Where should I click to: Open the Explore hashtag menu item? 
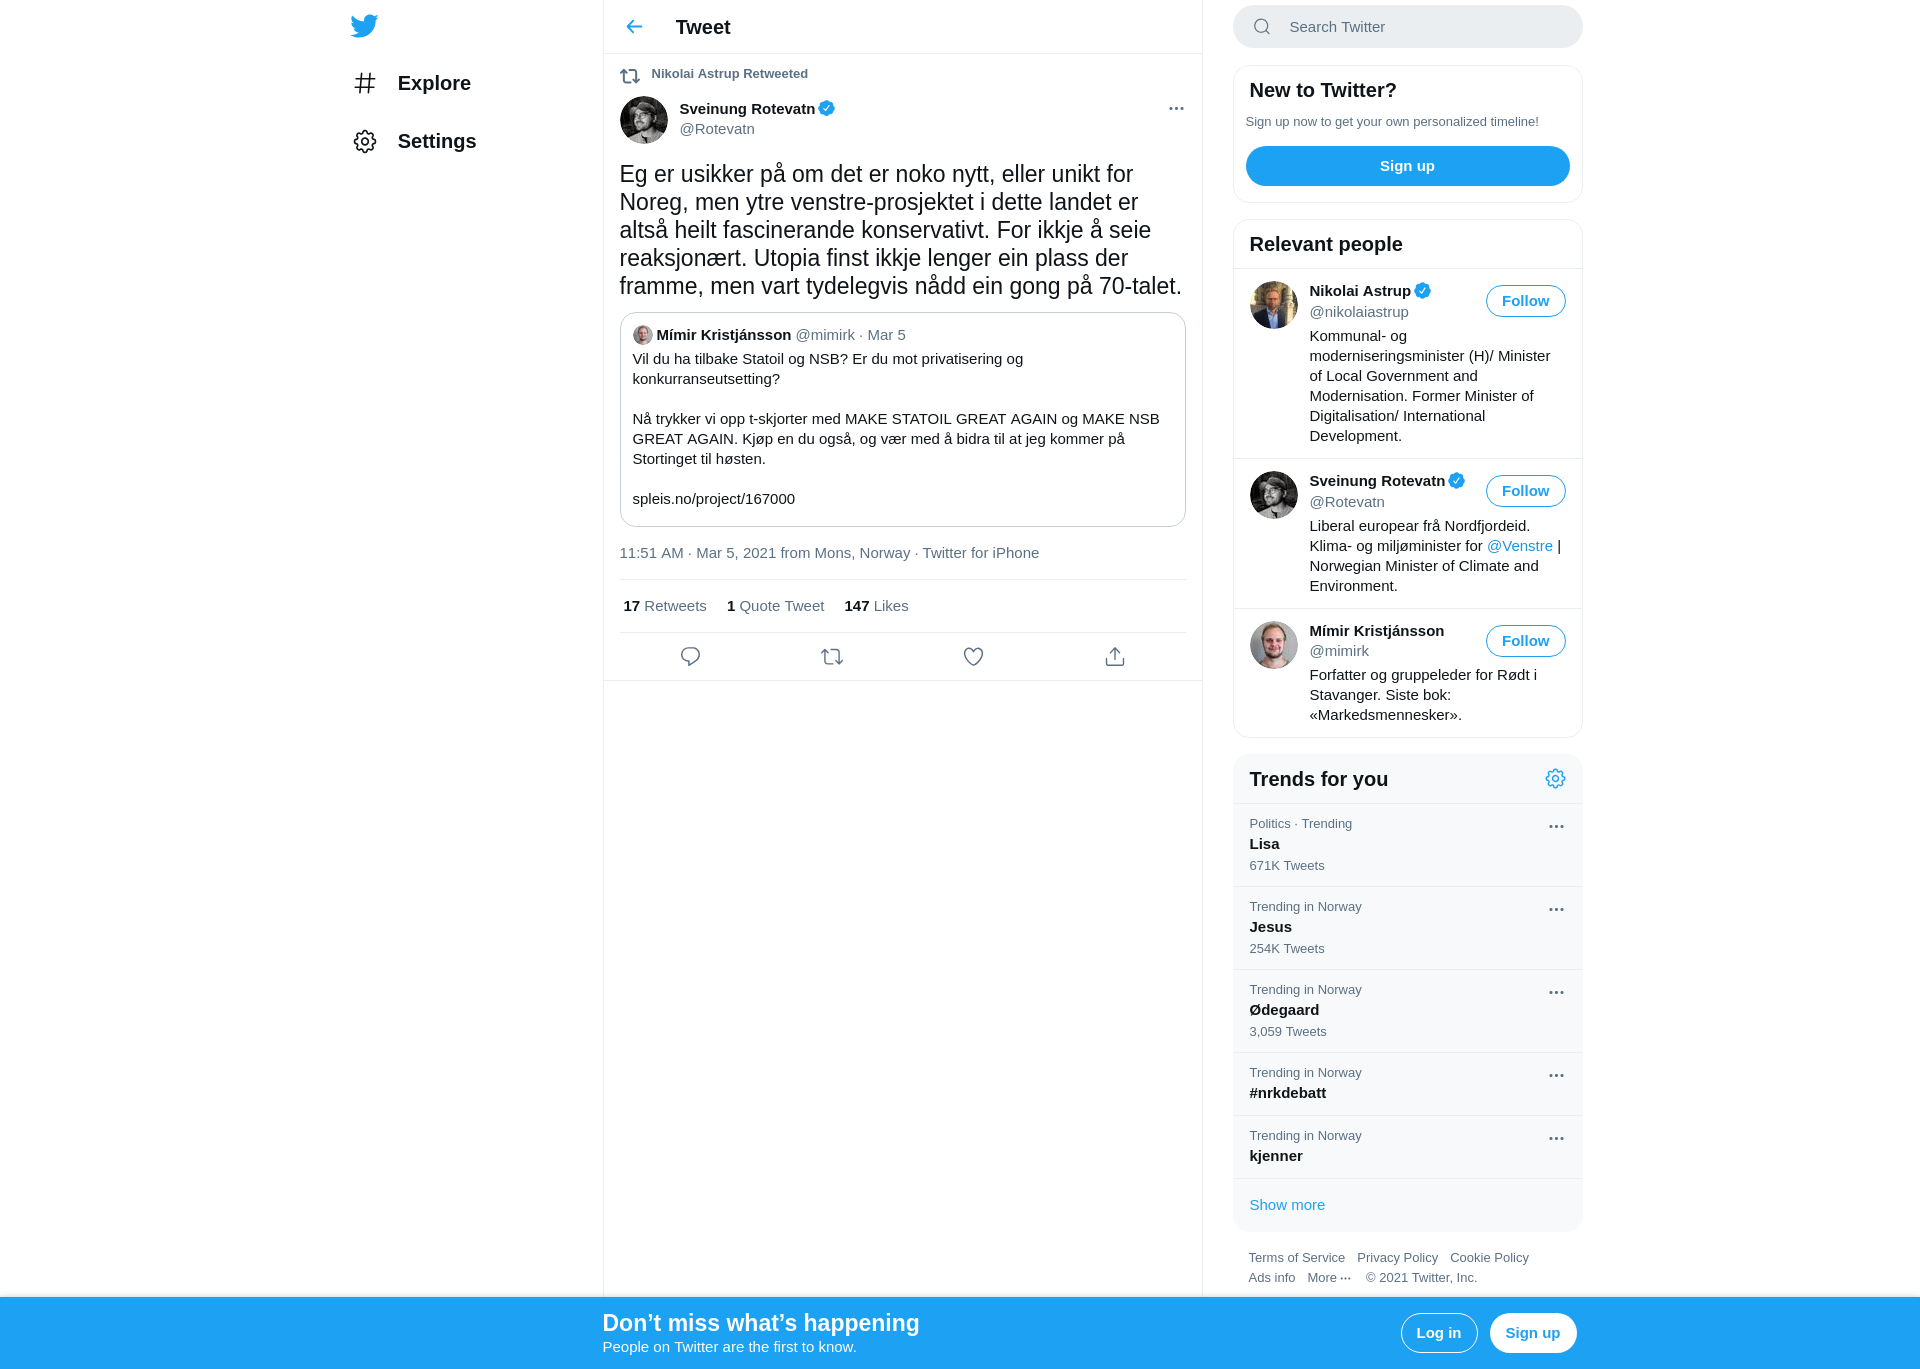(412, 83)
